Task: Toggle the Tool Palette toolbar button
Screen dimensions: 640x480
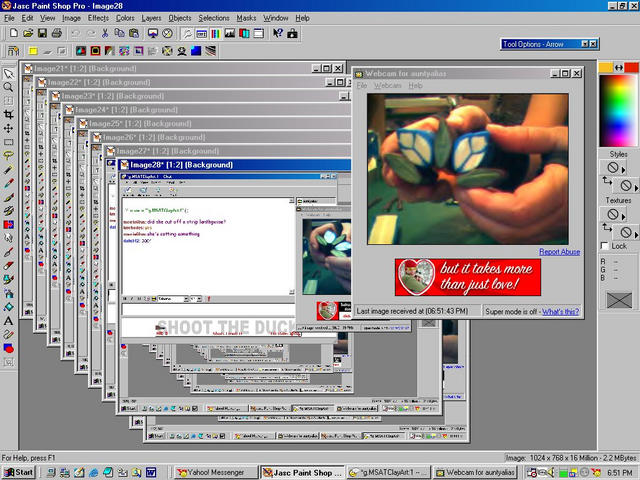Action: [x=187, y=33]
